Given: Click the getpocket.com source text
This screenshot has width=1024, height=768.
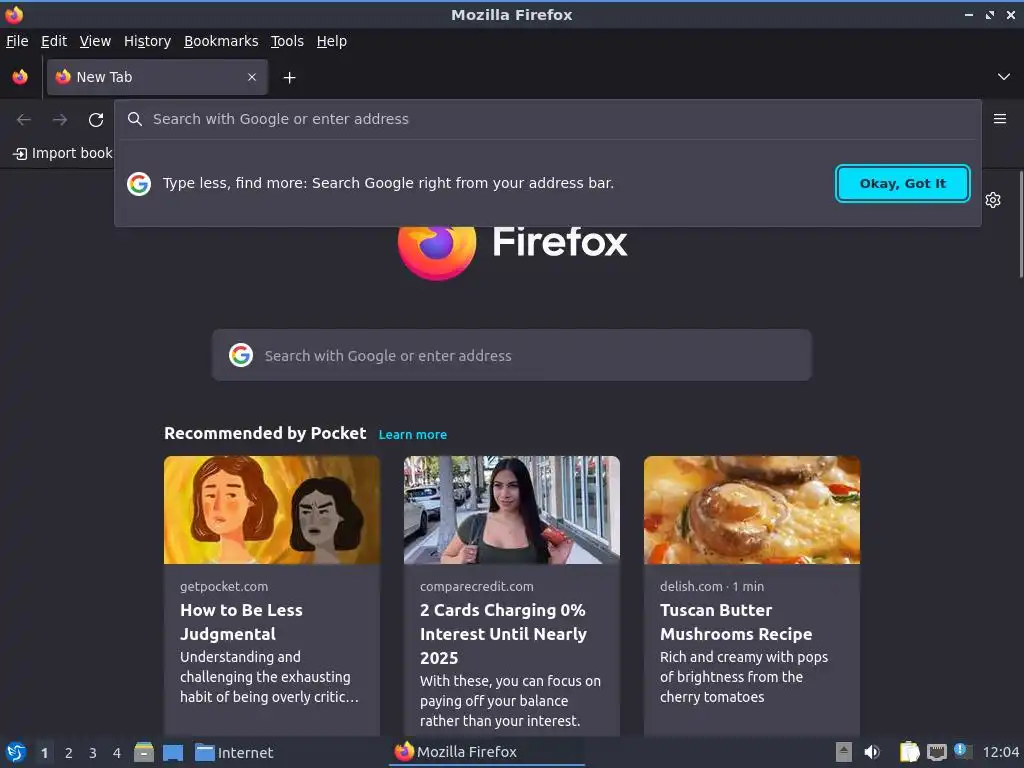Looking at the screenshot, I should coord(224,586).
